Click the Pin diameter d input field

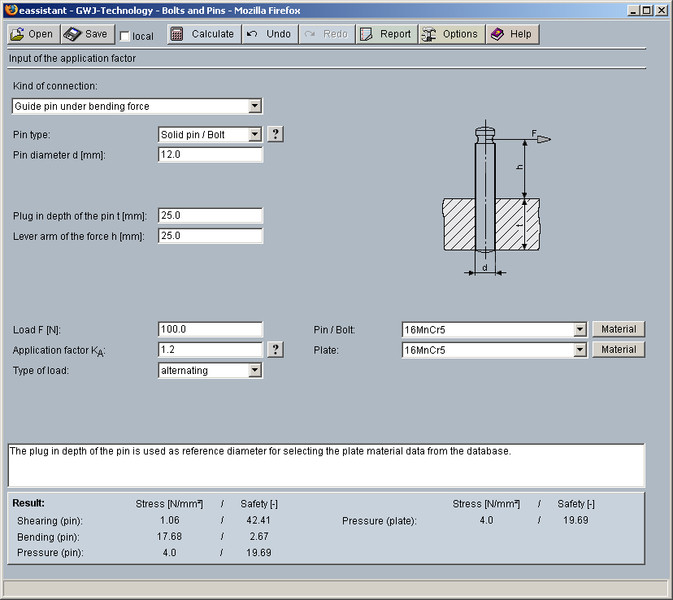[210, 155]
